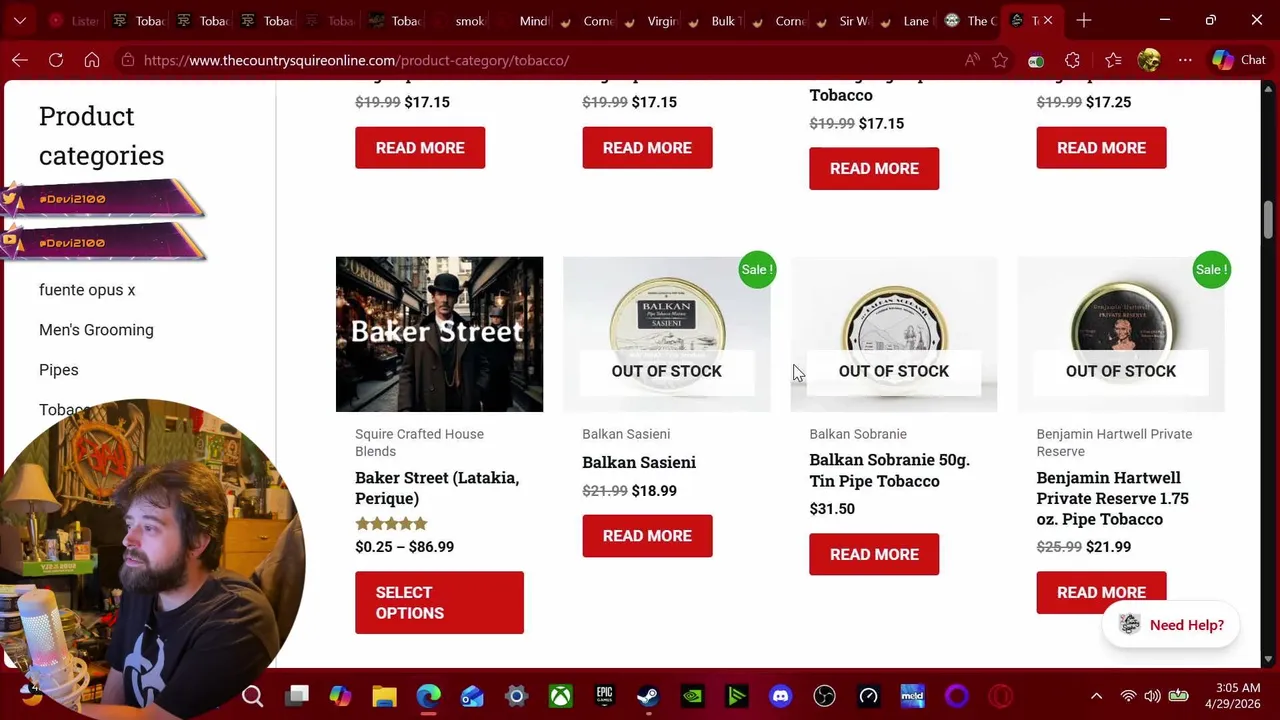Open browser settings and more menu
This screenshot has height=720, width=1280.
(1185, 60)
